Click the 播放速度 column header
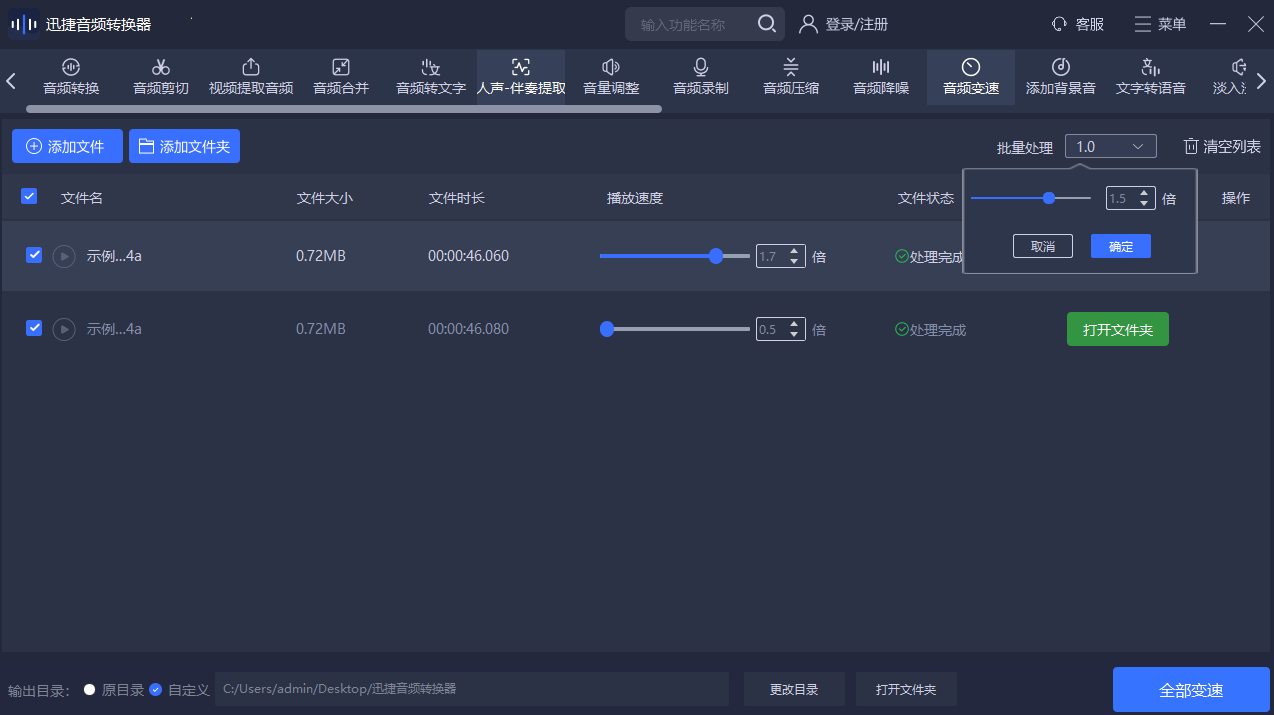 pyautogui.click(x=635, y=198)
